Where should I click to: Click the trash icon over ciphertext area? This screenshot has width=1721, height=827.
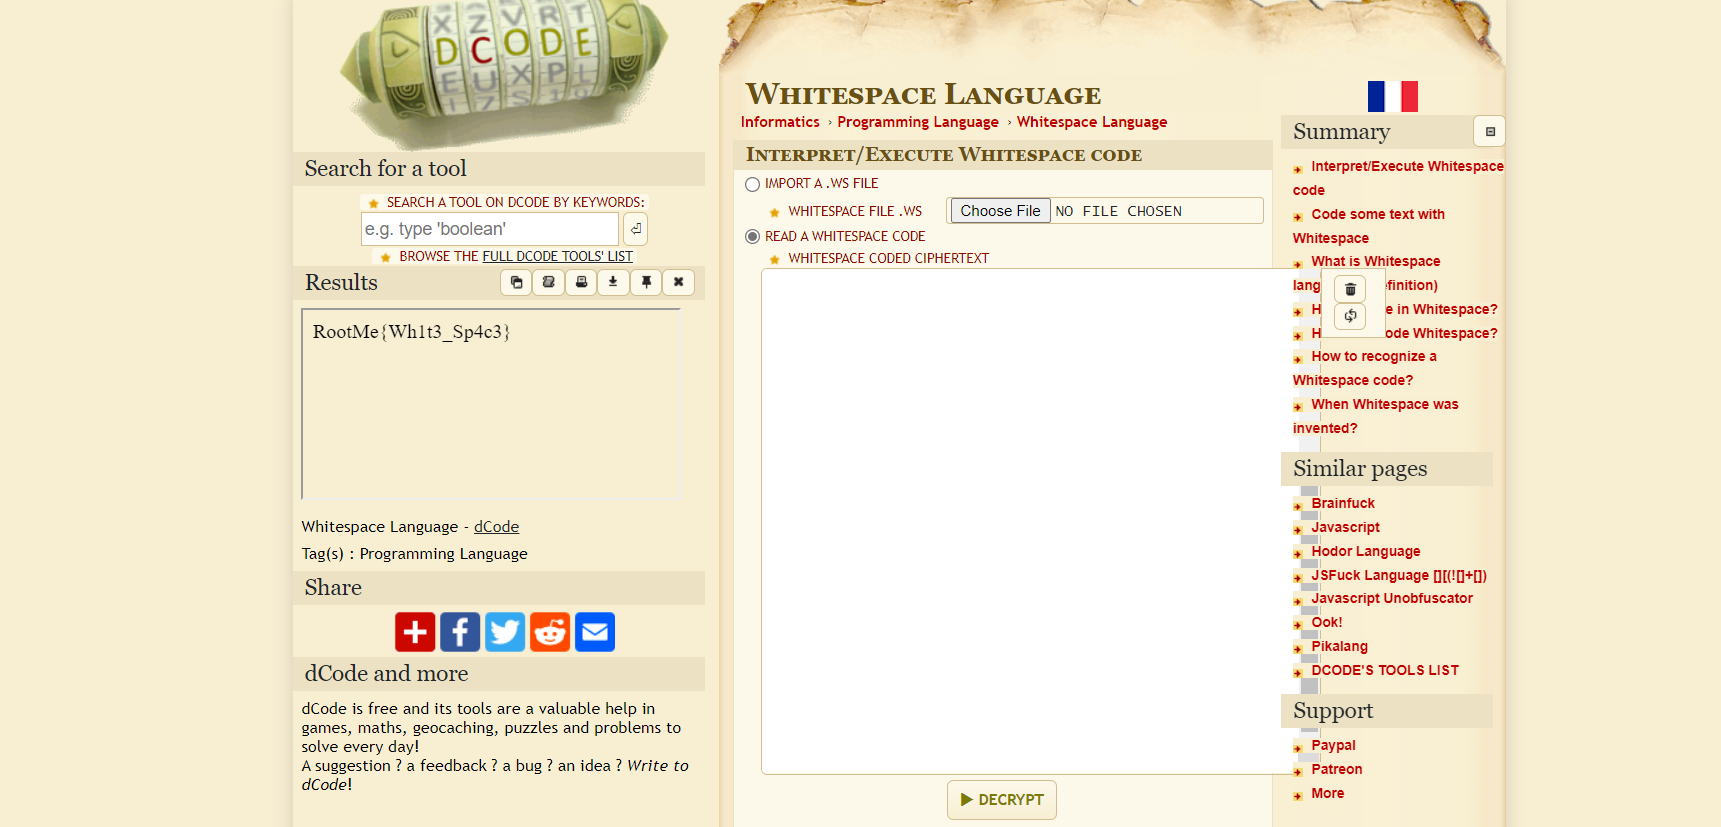[x=1350, y=289]
